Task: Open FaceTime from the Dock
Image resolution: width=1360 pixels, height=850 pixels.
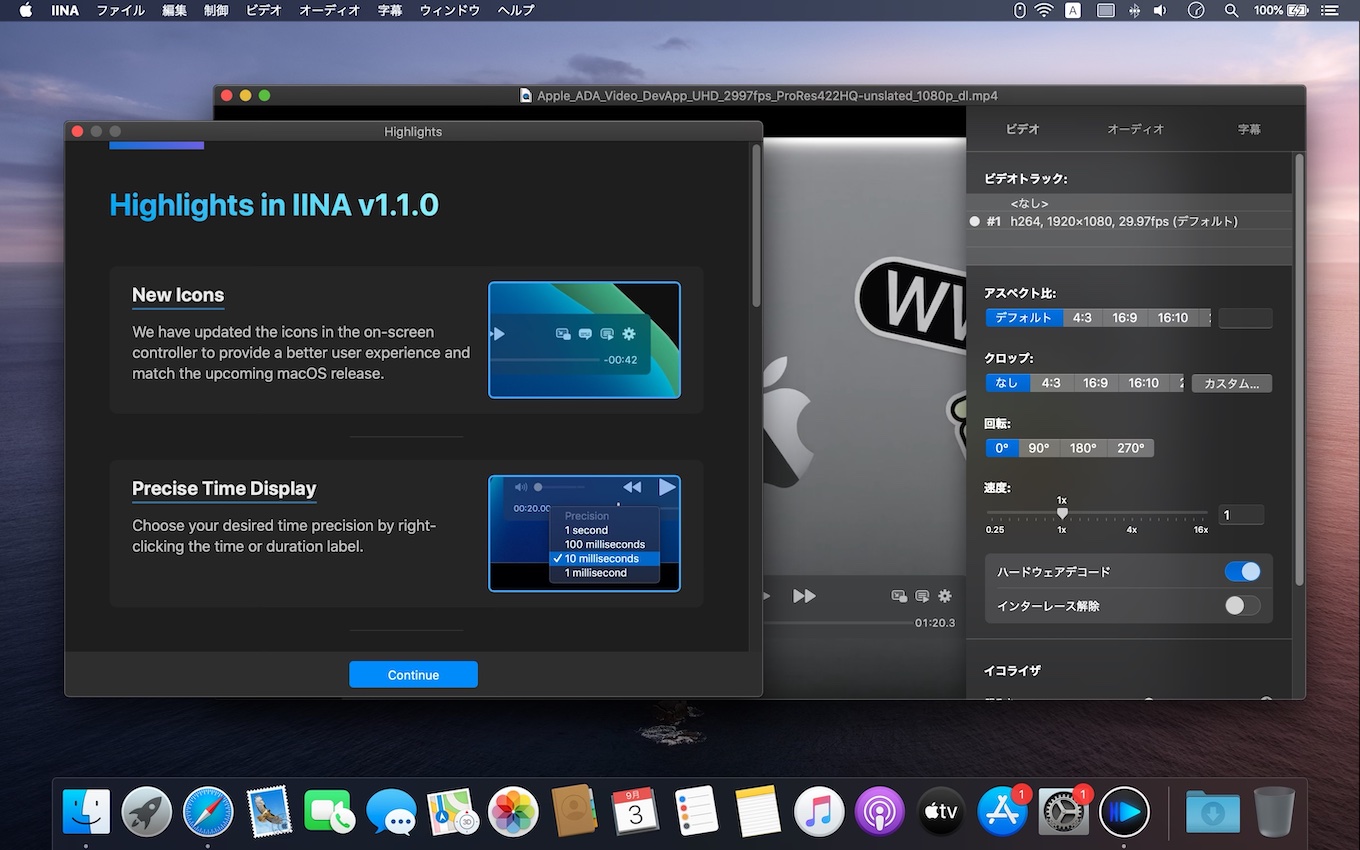Action: tap(330, 811)
